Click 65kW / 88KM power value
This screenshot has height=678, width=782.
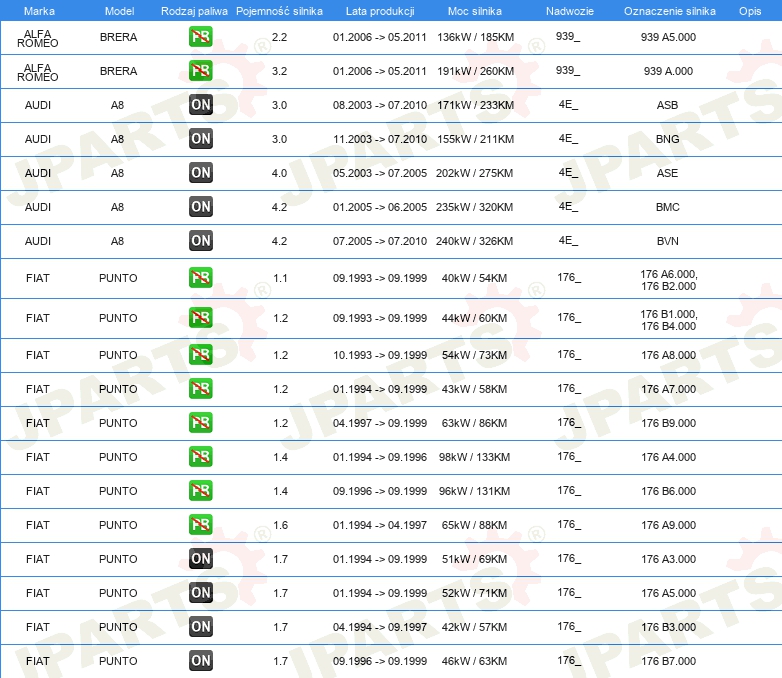click(x=474, y=524)
